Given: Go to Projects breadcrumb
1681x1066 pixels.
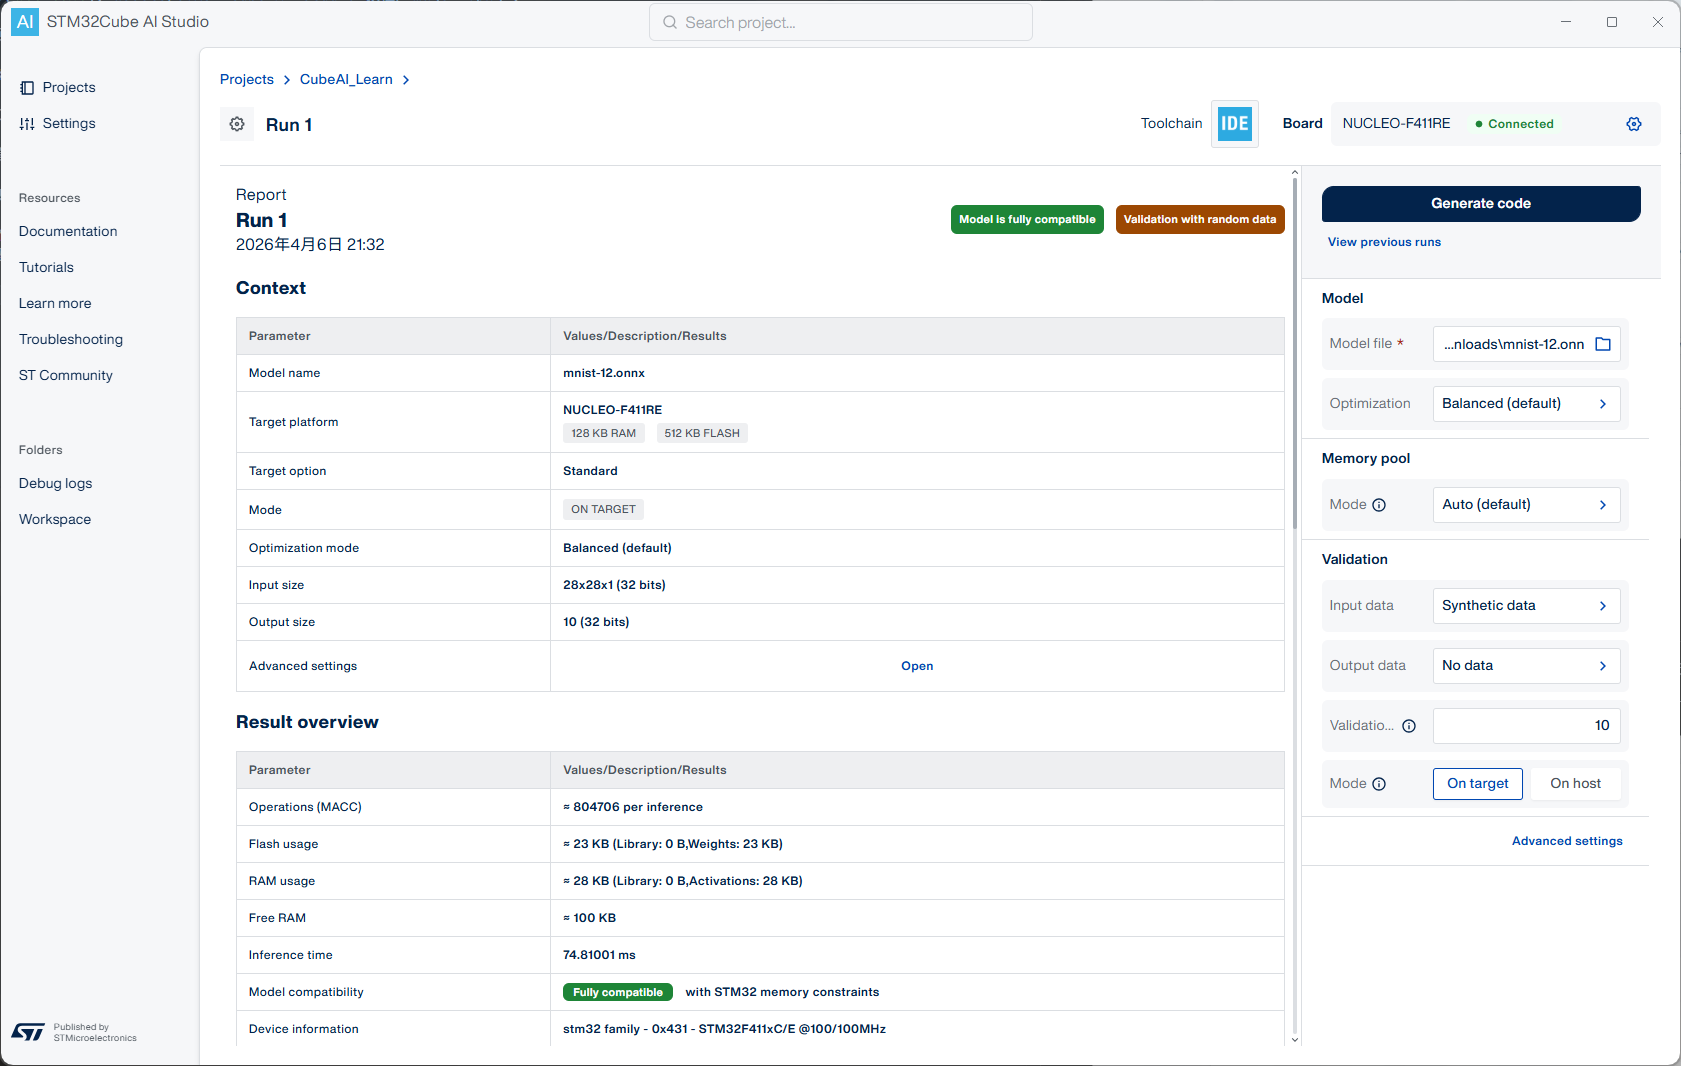Looking at the screenshot, I should [247, 80].
